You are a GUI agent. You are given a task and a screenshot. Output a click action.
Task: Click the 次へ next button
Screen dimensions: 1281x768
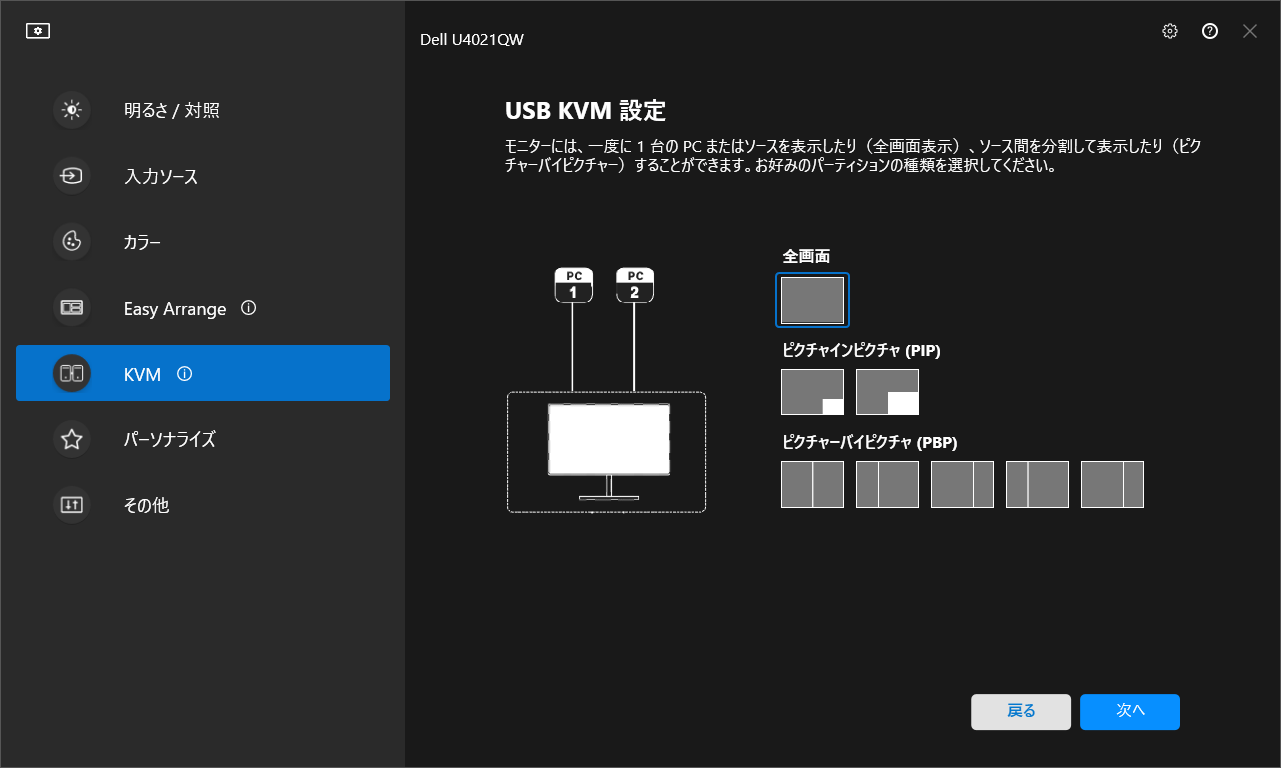(1130, 712)
